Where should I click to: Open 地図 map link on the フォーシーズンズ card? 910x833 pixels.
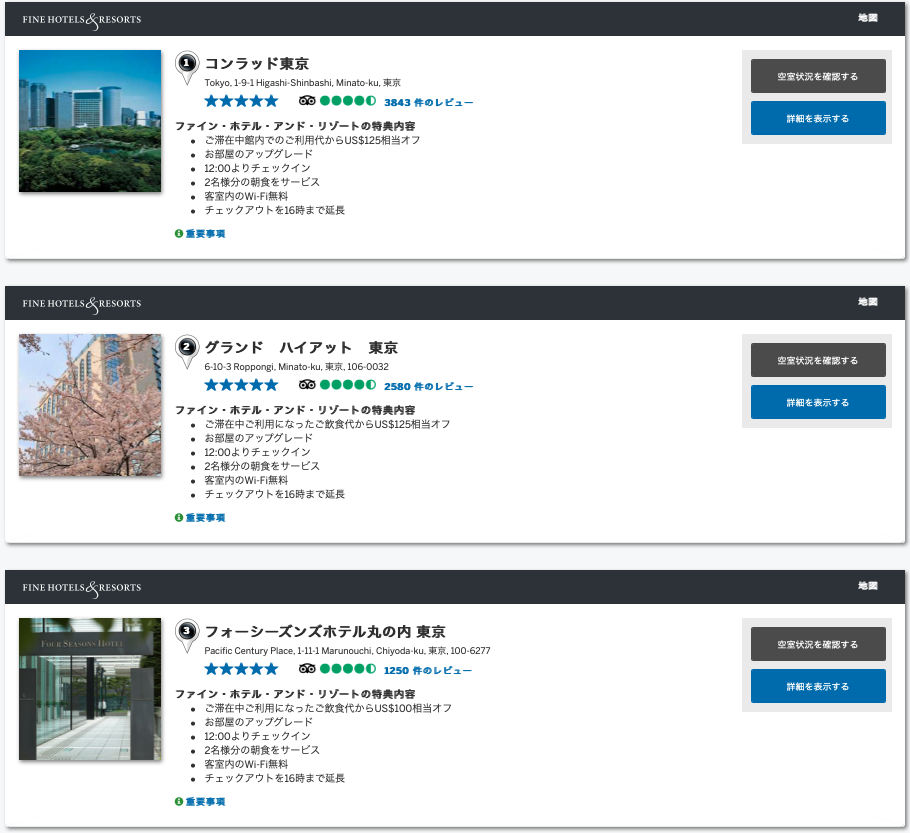(x=868, y=586)
